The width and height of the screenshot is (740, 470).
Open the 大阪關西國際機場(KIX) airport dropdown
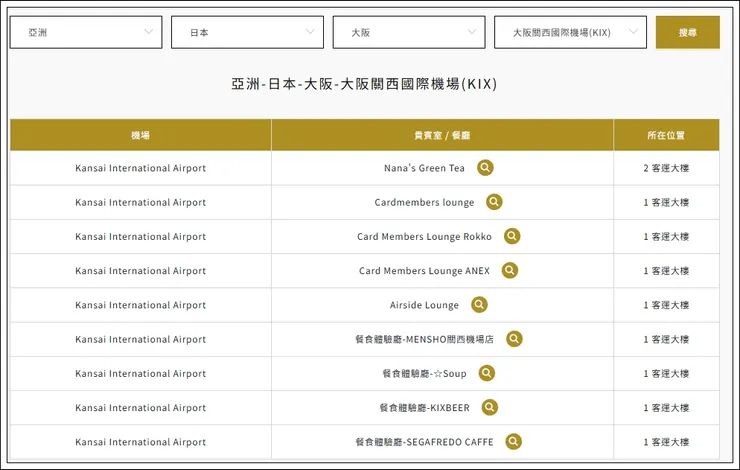[571, 33]
